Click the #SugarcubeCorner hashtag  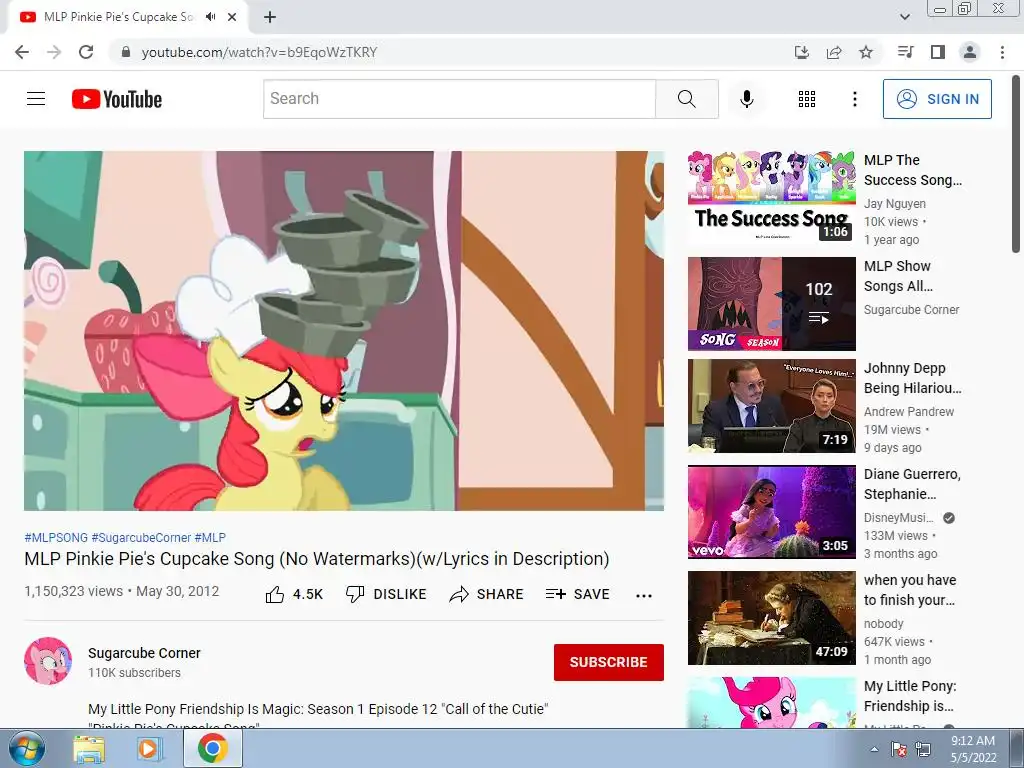click(x=141, y=537)
